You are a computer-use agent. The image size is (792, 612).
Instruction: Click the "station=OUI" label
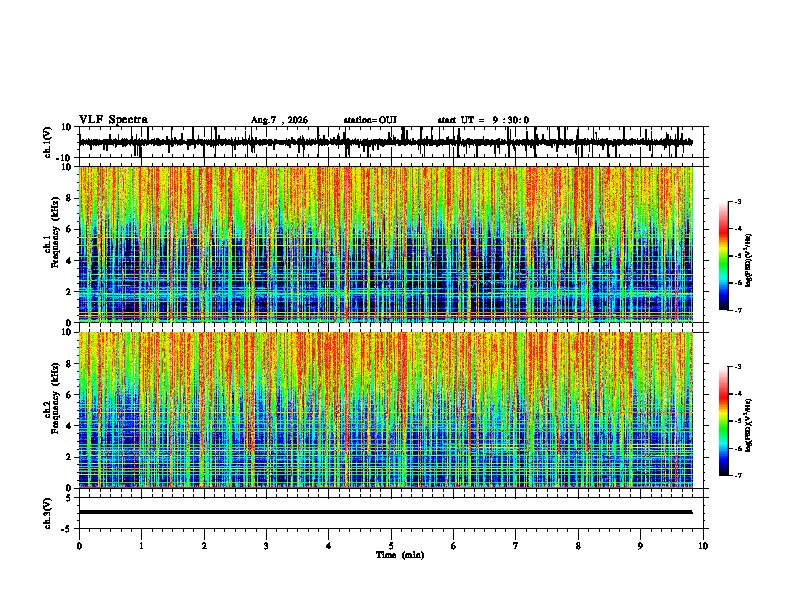370,120
